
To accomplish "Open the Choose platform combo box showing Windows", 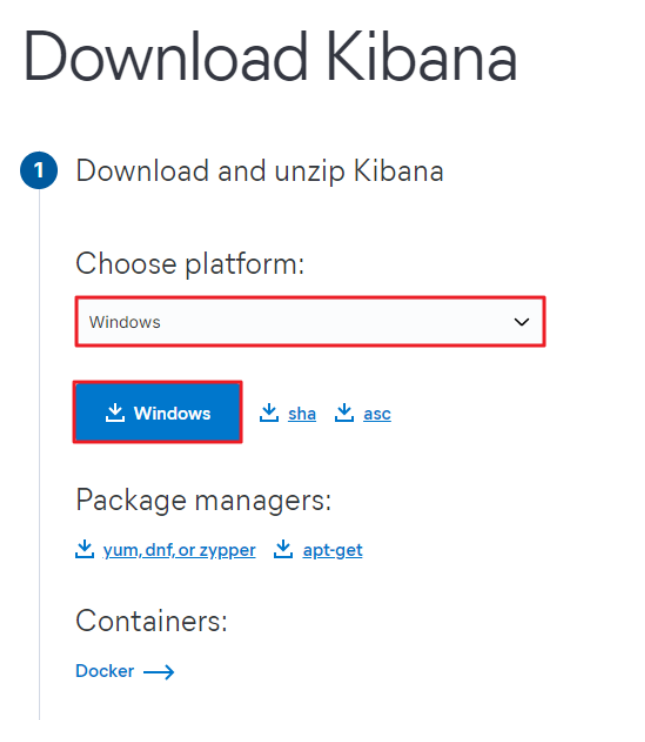I will 300,322.
